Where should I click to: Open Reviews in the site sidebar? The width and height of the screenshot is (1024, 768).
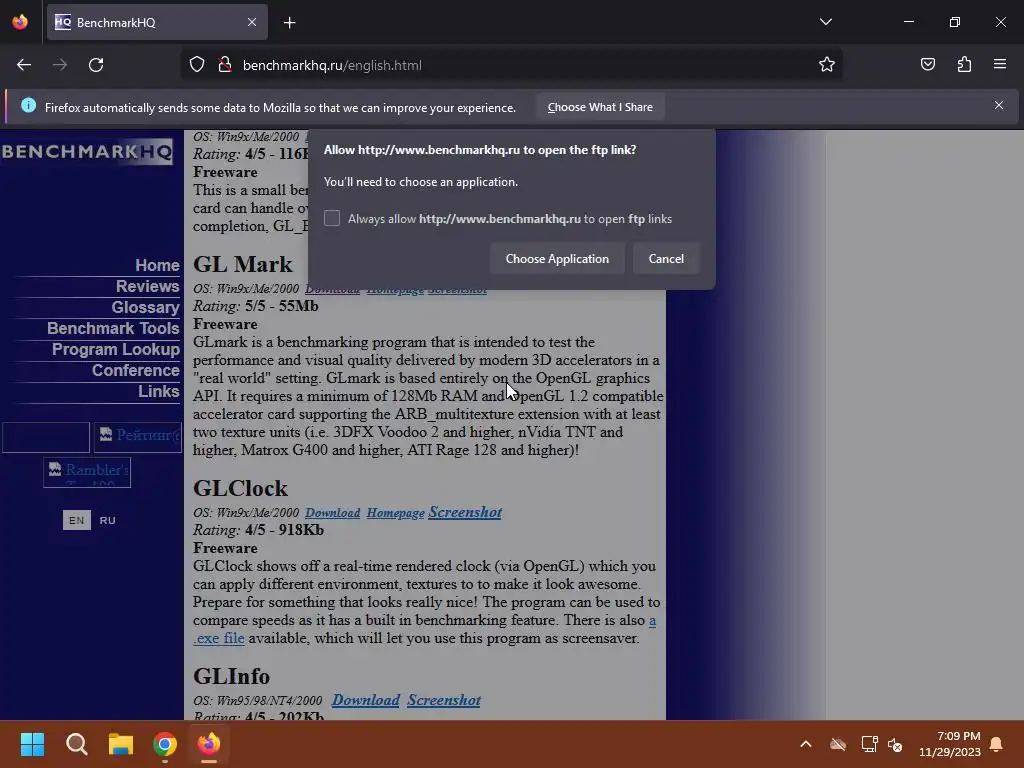point(148,286)
